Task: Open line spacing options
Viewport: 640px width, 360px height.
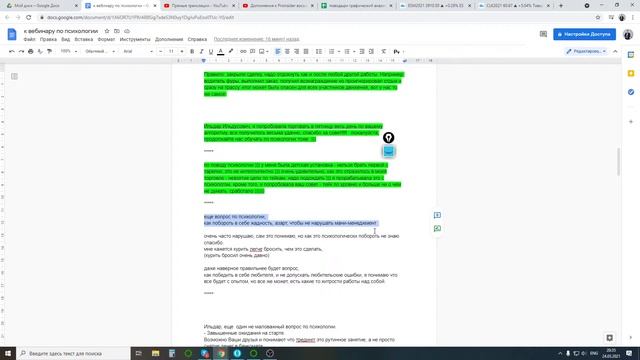Action: tap(319, 51)
